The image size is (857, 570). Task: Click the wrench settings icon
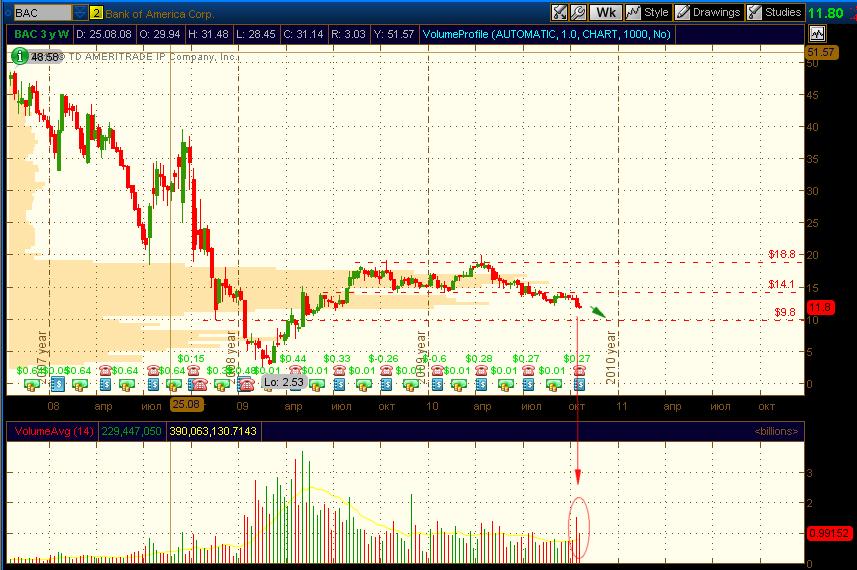pos(579,13)
